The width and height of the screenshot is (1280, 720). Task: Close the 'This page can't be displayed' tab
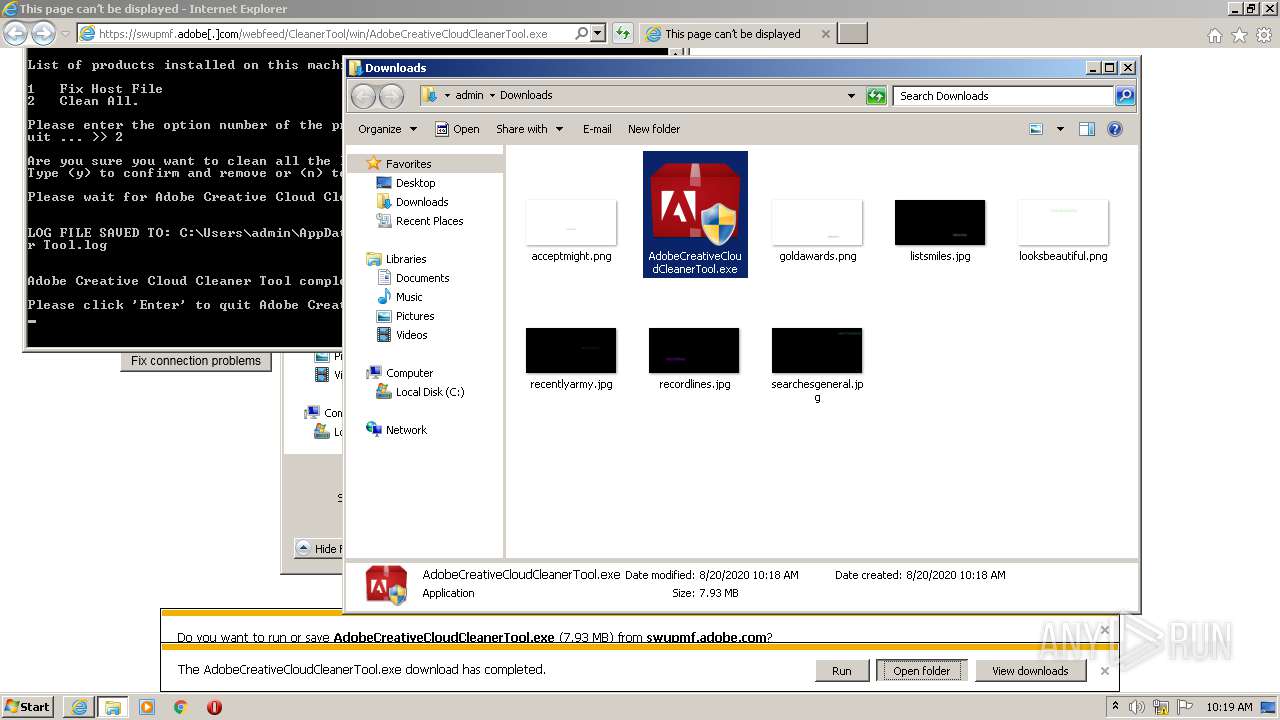[825, 33]
